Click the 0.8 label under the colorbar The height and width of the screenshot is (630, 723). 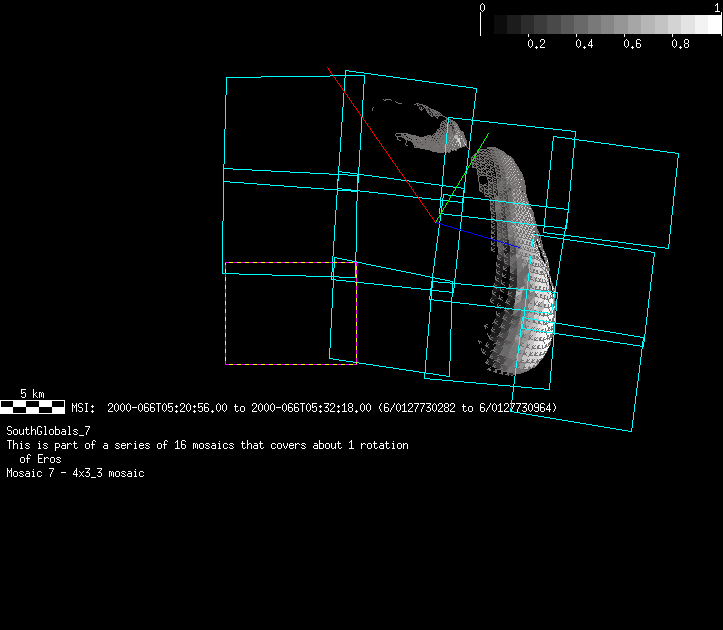(681, 44)
